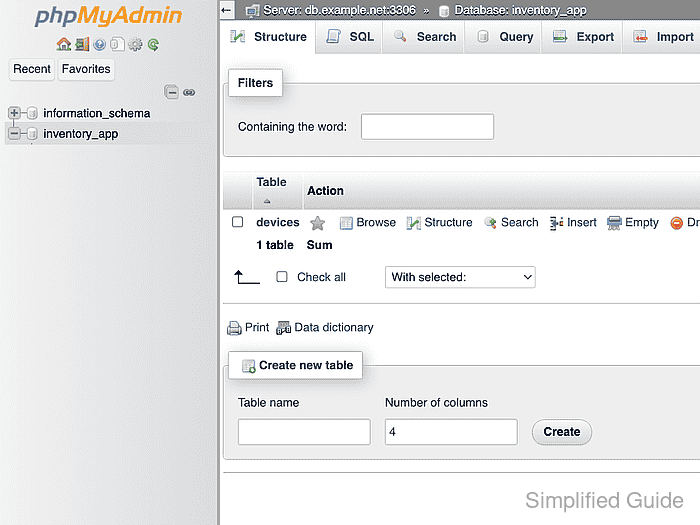Open the Export tab
Viewport: 700px width, 525px height.
tap(583, 37)
